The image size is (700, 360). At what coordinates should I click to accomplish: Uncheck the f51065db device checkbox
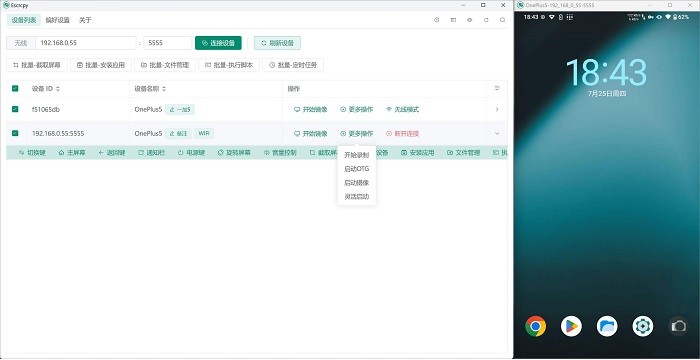[15, 109]
